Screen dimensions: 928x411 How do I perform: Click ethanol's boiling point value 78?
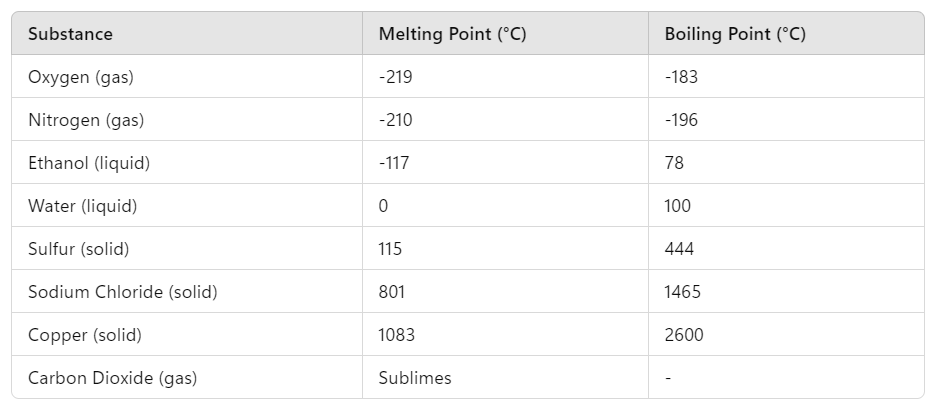click(674, 163)
